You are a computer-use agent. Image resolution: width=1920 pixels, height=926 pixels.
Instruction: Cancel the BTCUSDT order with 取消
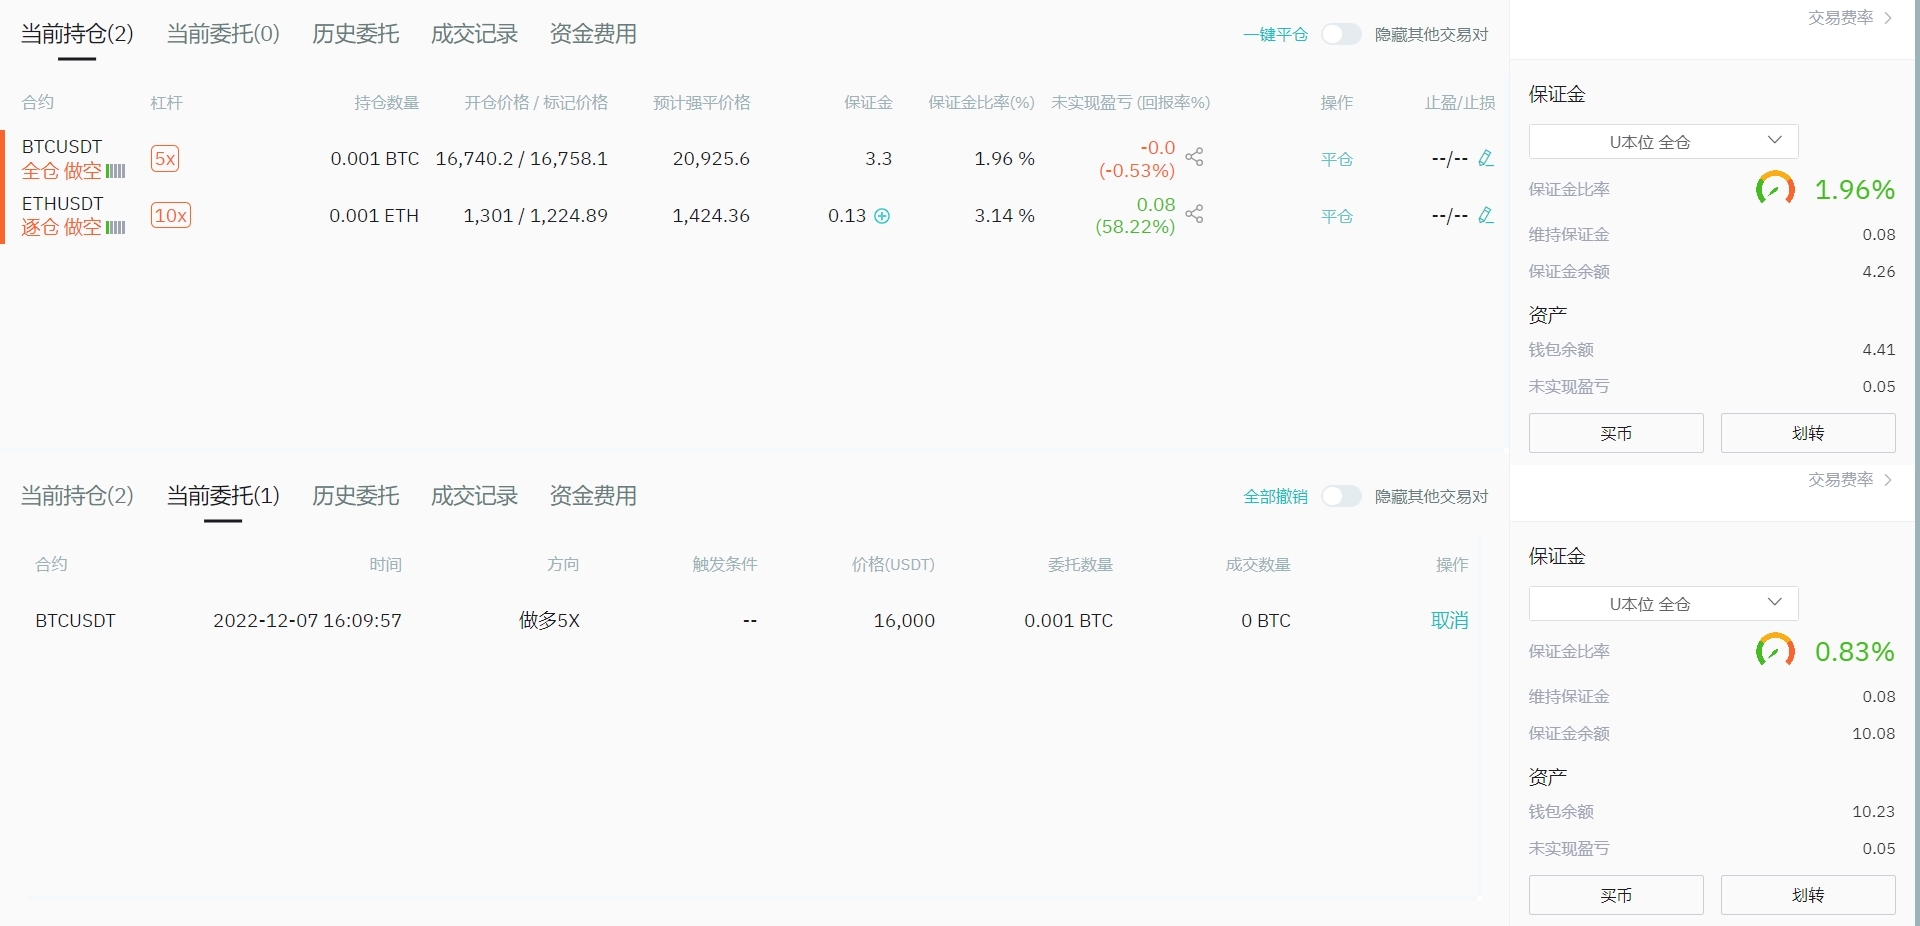coord(1449,621)
